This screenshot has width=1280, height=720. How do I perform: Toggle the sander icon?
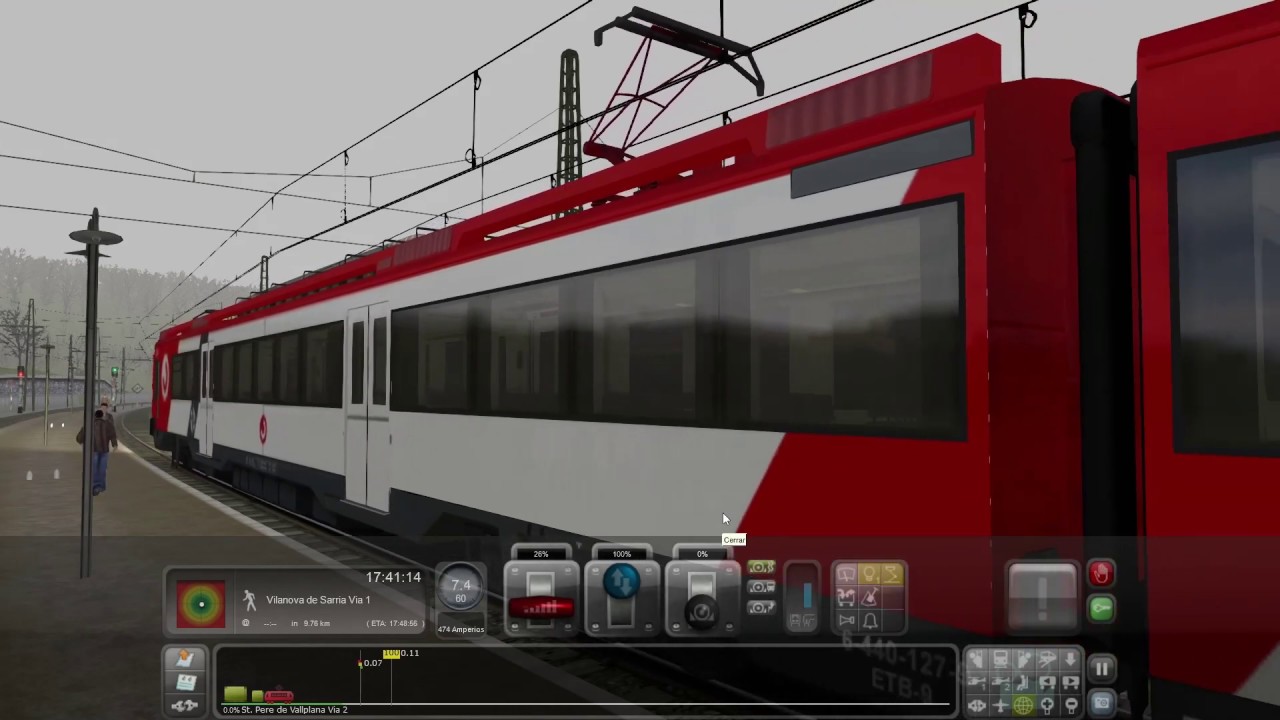[869, 597]
